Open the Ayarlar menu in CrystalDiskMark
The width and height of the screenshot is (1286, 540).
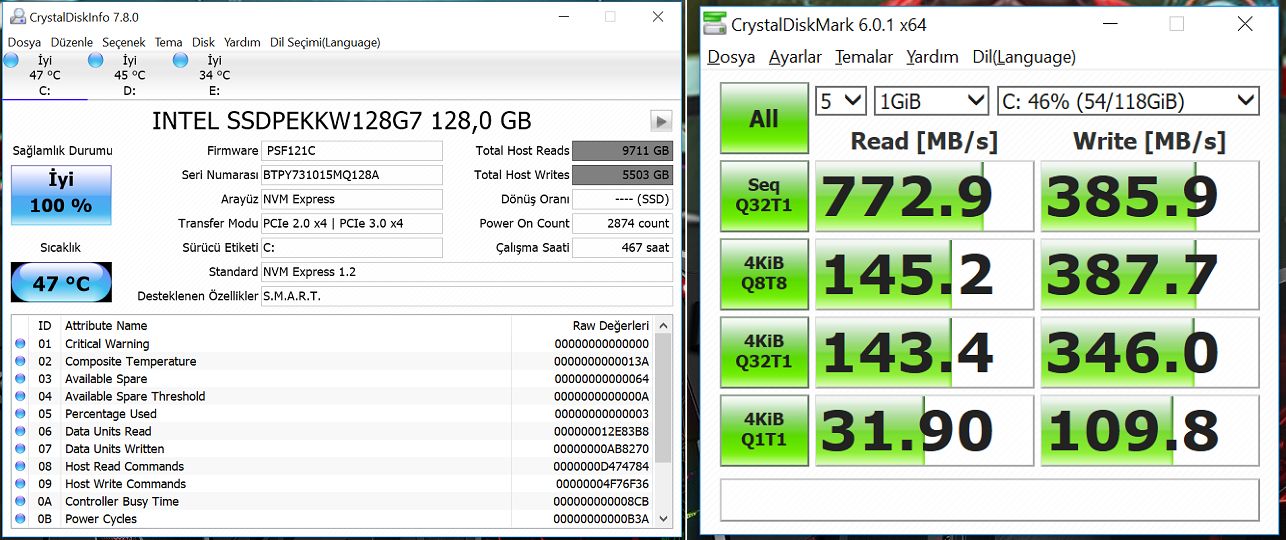[x=795, y=57]
